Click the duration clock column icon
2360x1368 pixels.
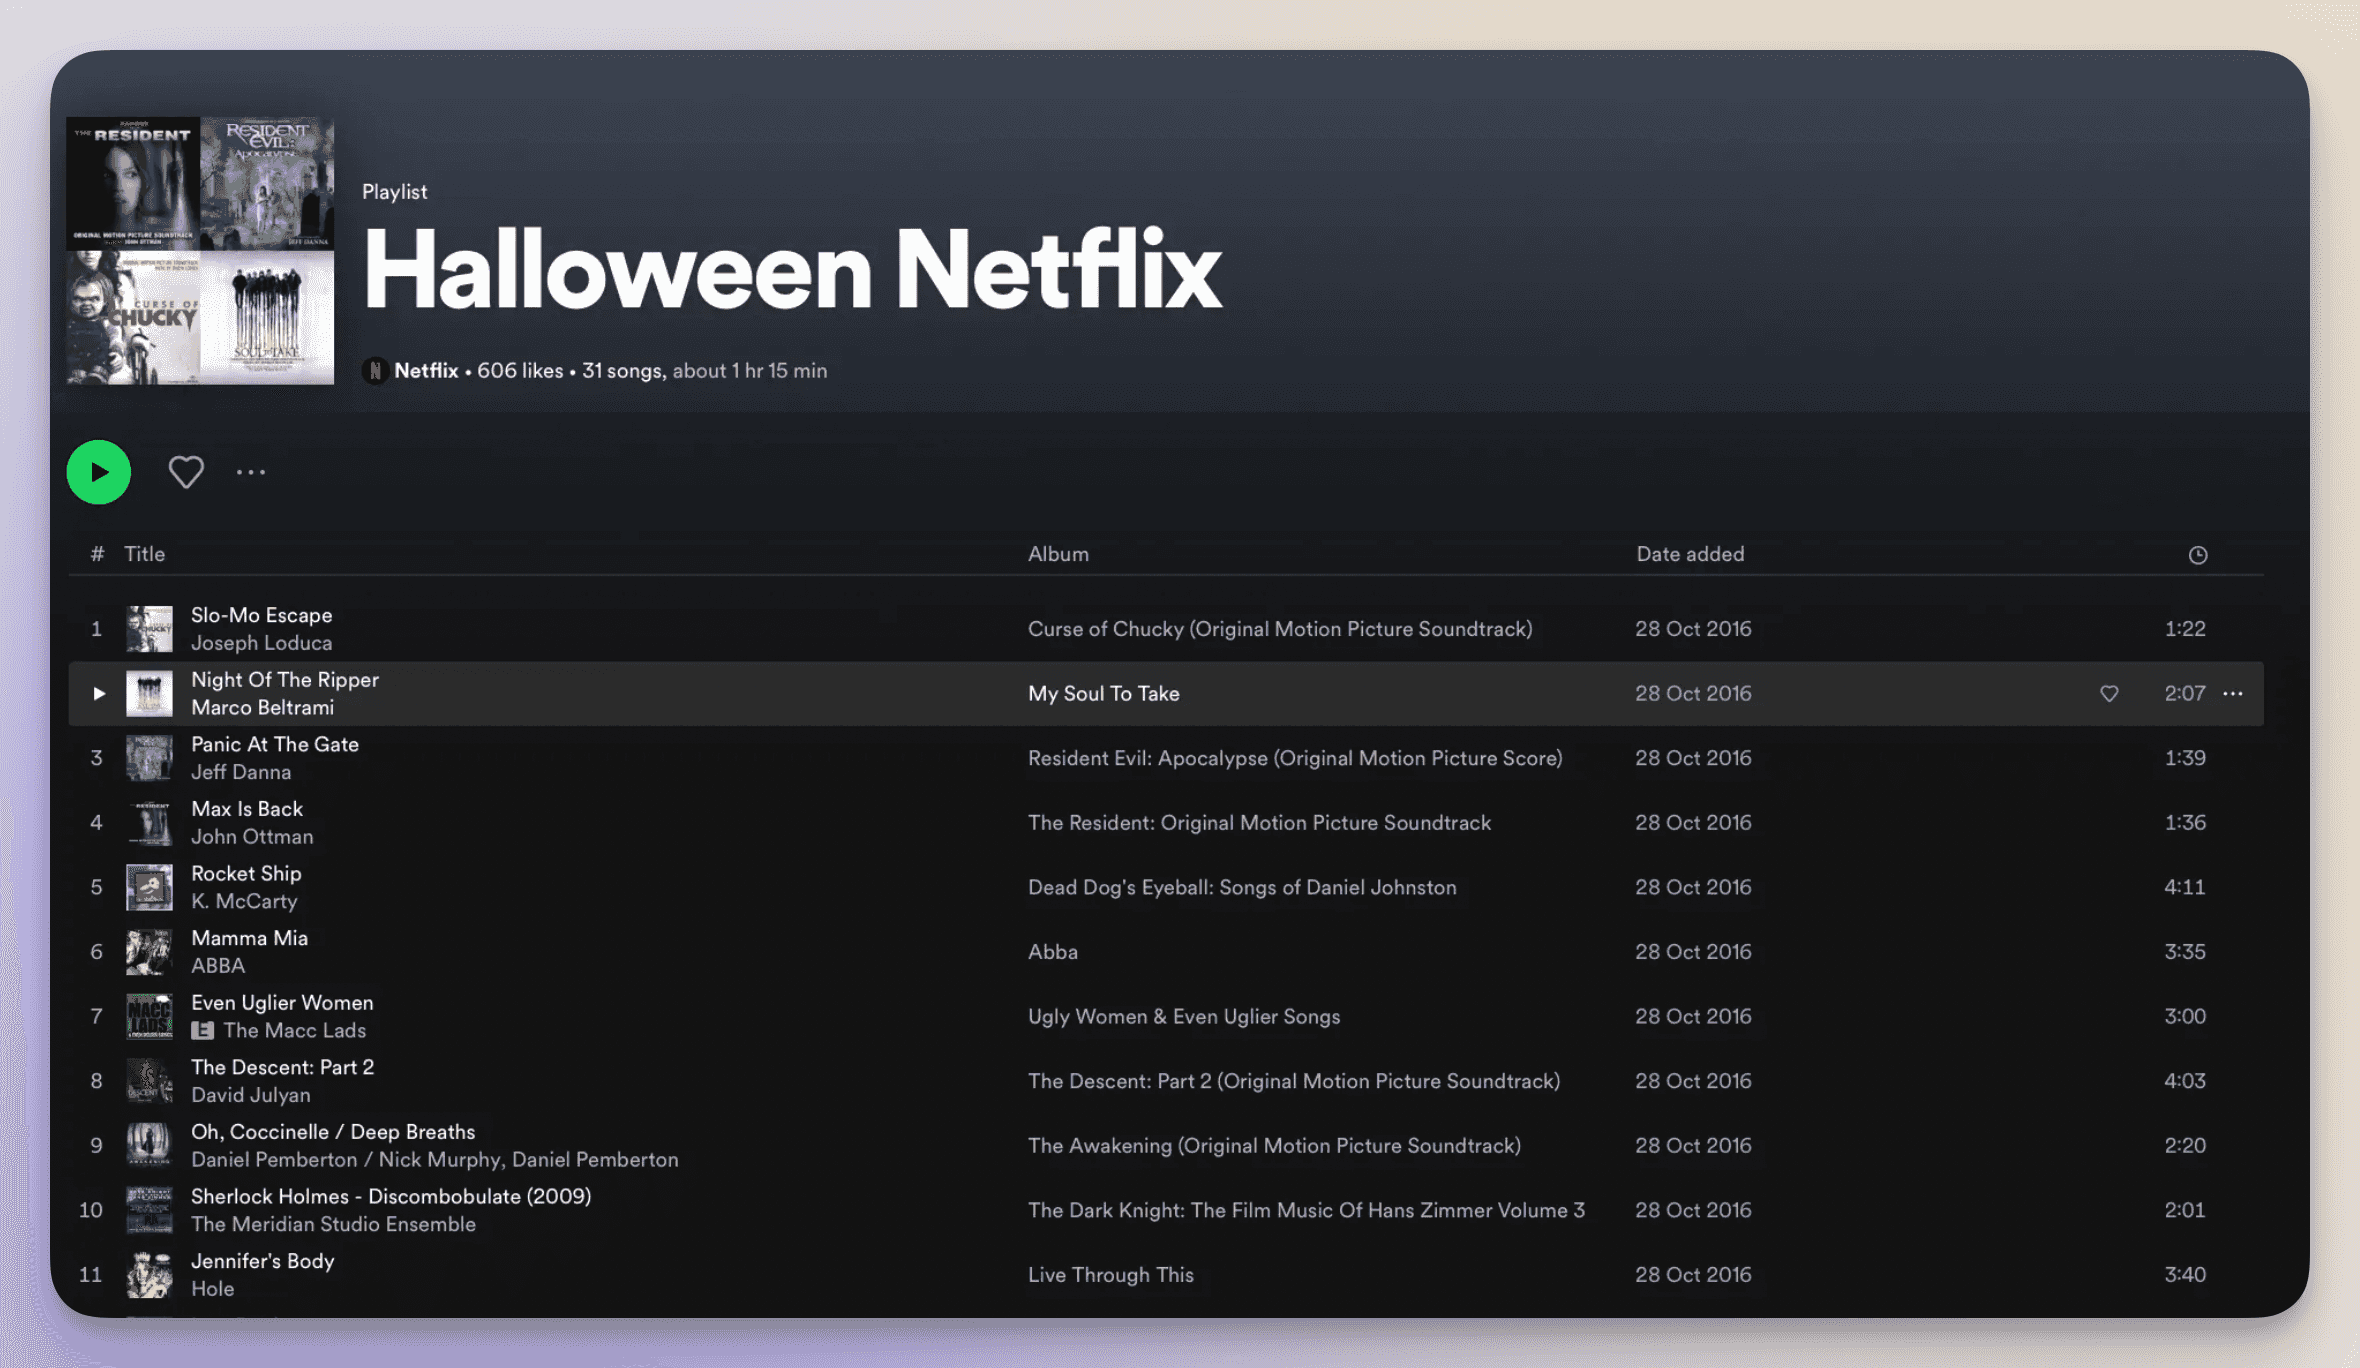point(2197,555)
